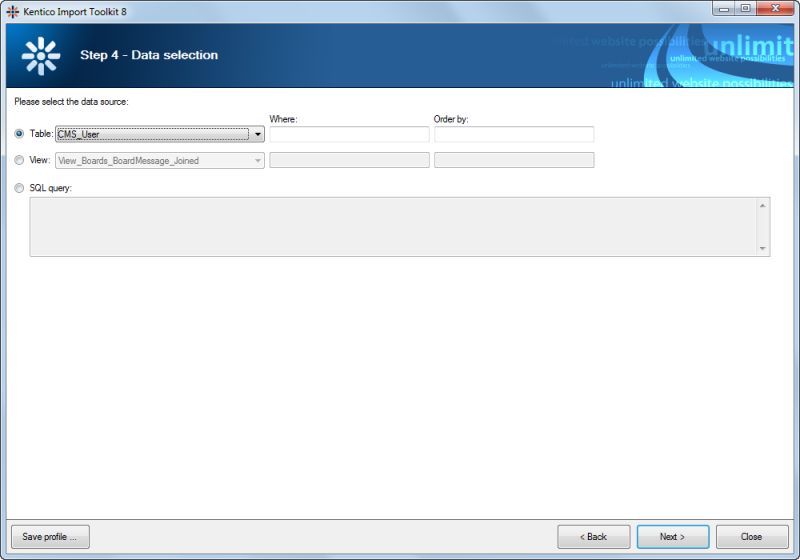Maximize the Kentico Import Toolkit window

[745, 9]
